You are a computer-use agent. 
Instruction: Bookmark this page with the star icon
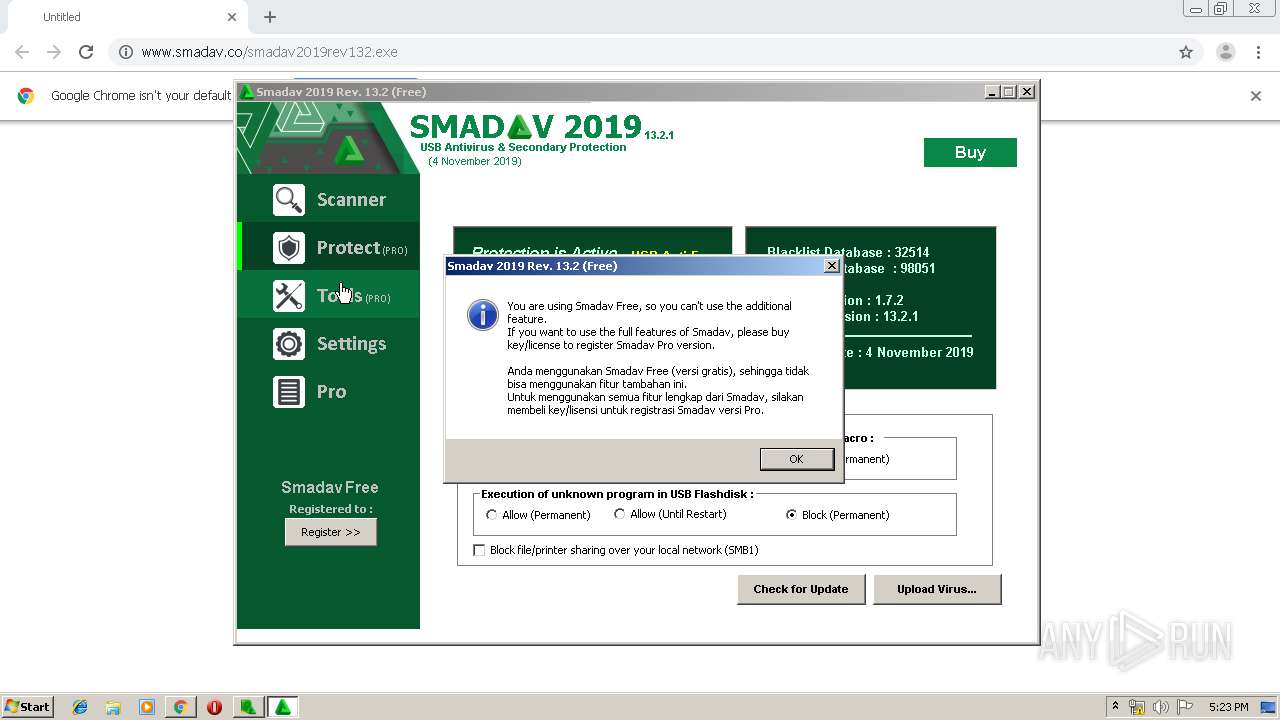point(1186,52)
